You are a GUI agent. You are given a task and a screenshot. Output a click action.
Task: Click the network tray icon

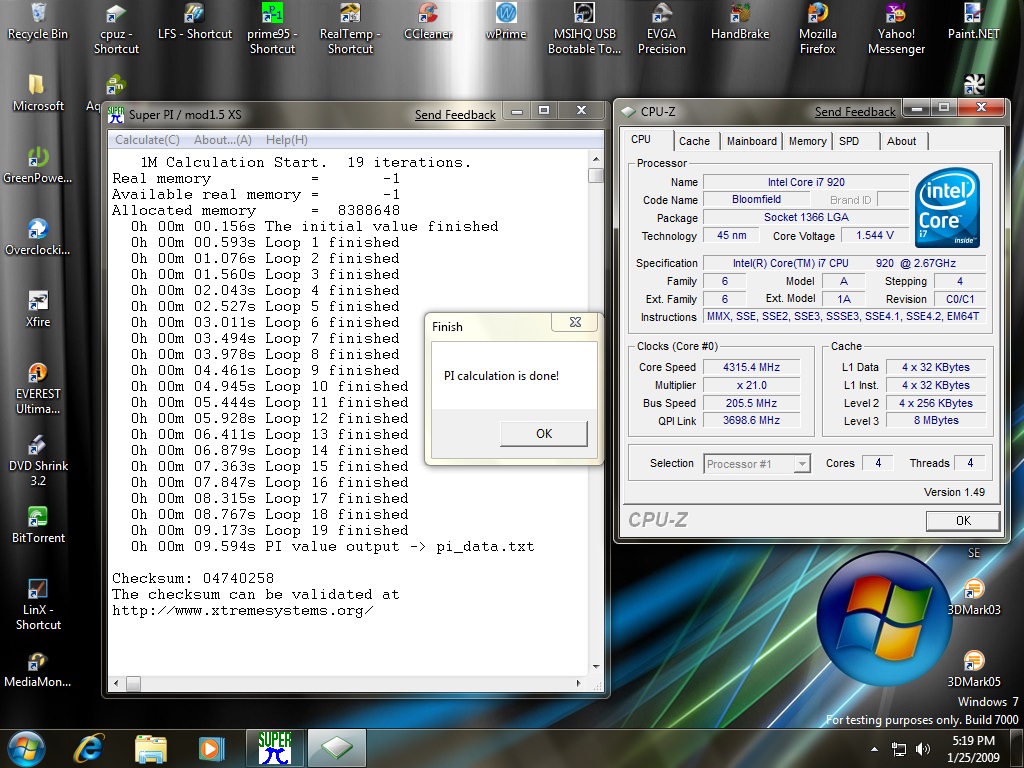tap(899, 749)
